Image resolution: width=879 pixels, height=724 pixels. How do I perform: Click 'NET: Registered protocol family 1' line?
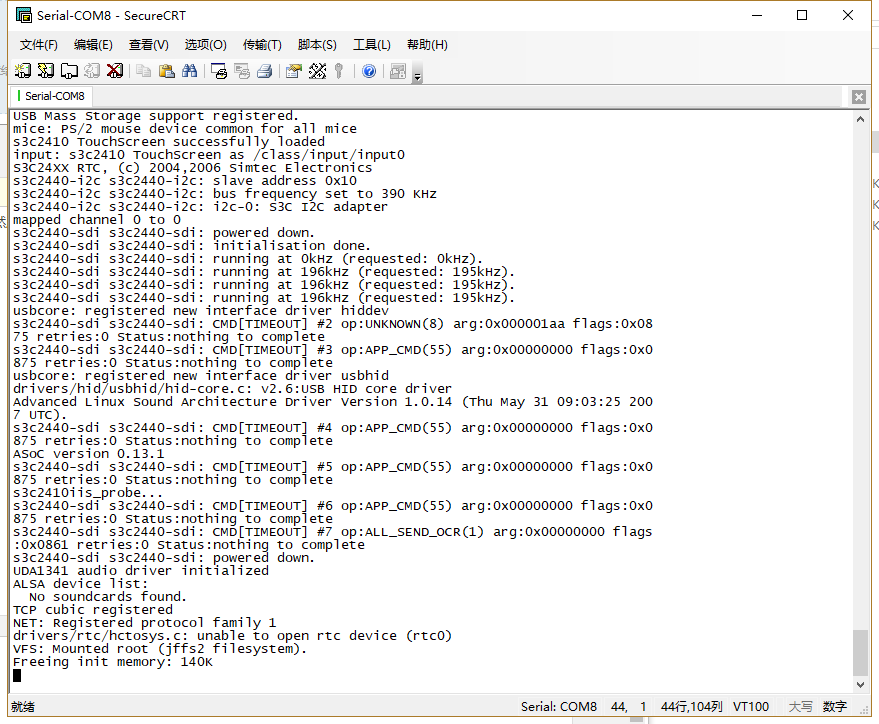tap(144, 623)
